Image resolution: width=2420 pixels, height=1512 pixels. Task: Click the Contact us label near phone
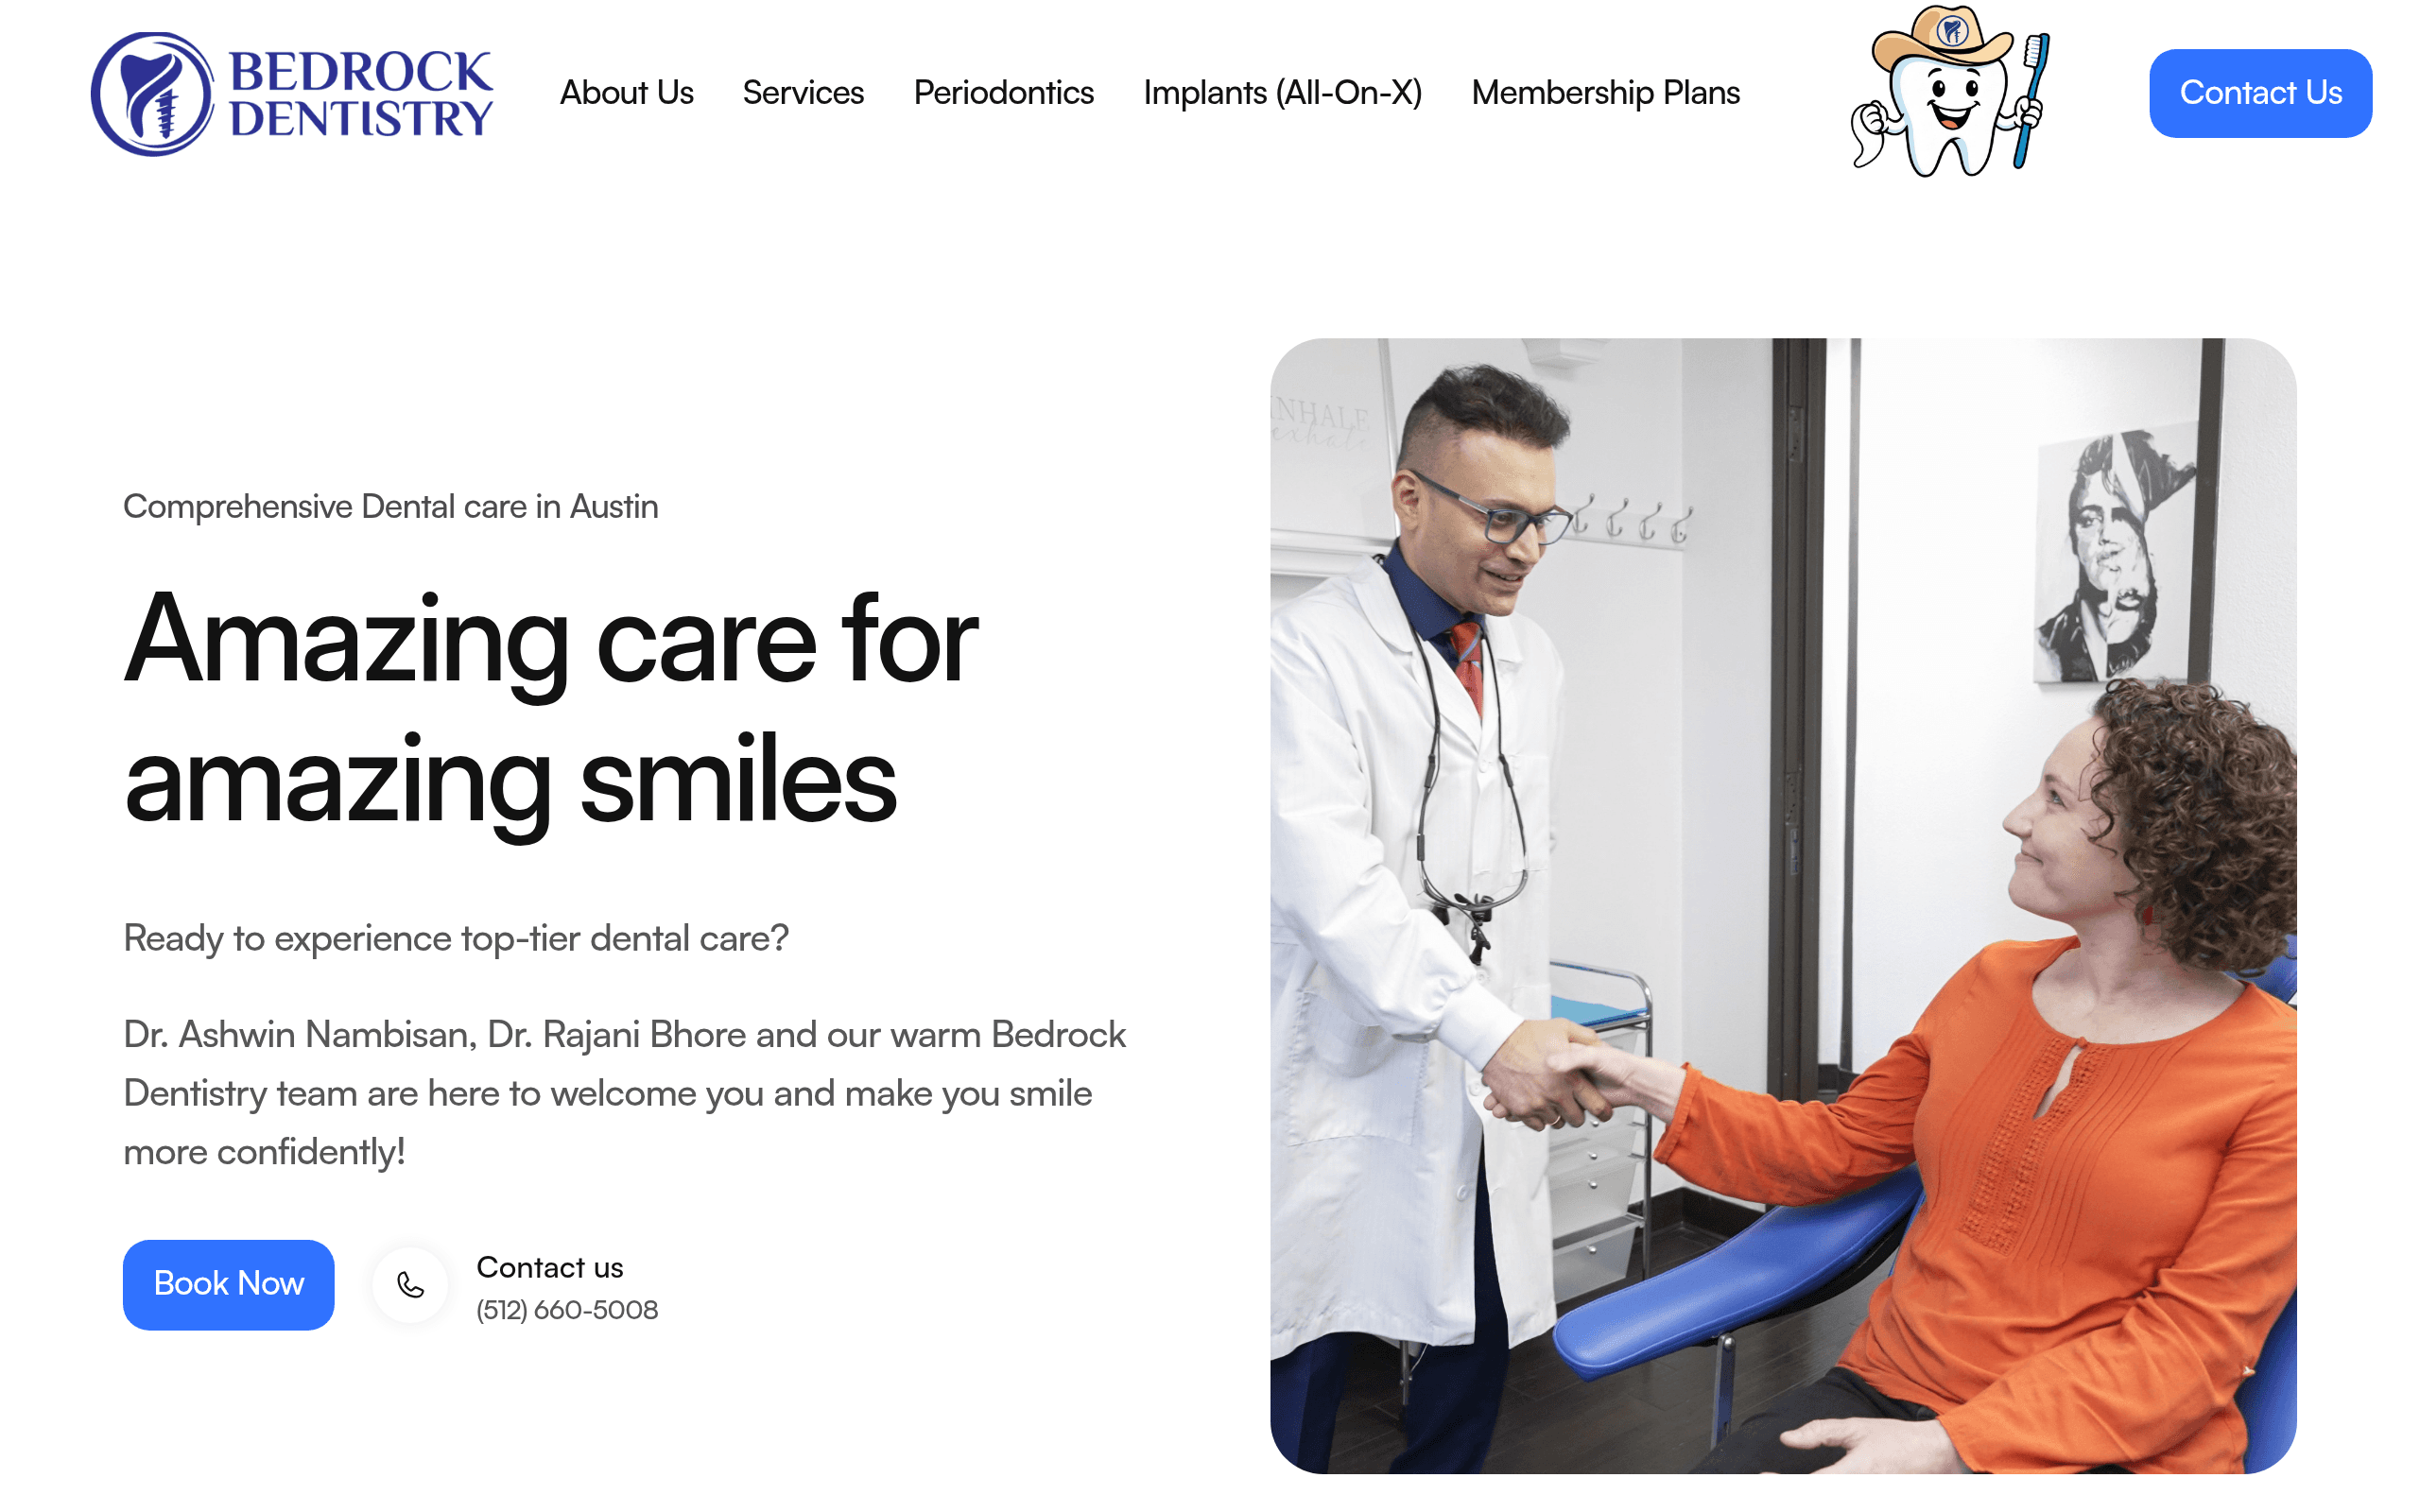pos(550,1267)
